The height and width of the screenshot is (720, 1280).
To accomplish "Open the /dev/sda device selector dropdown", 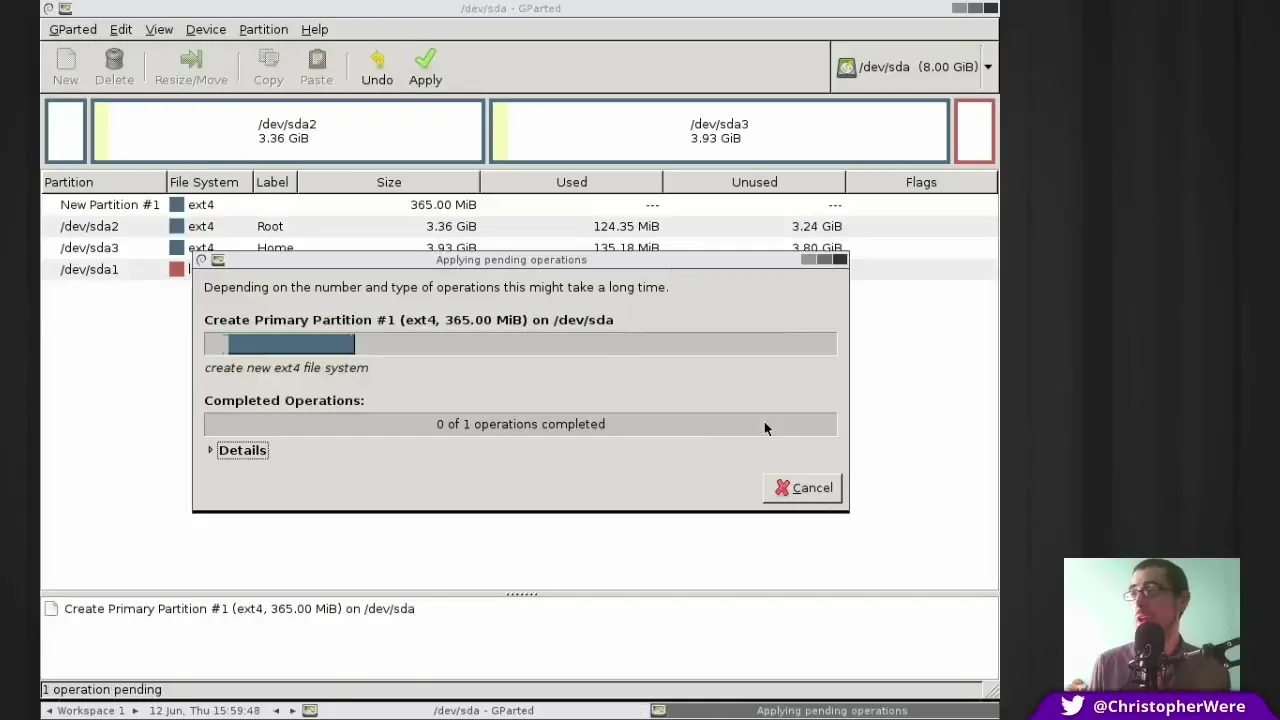I will (914, 67).
